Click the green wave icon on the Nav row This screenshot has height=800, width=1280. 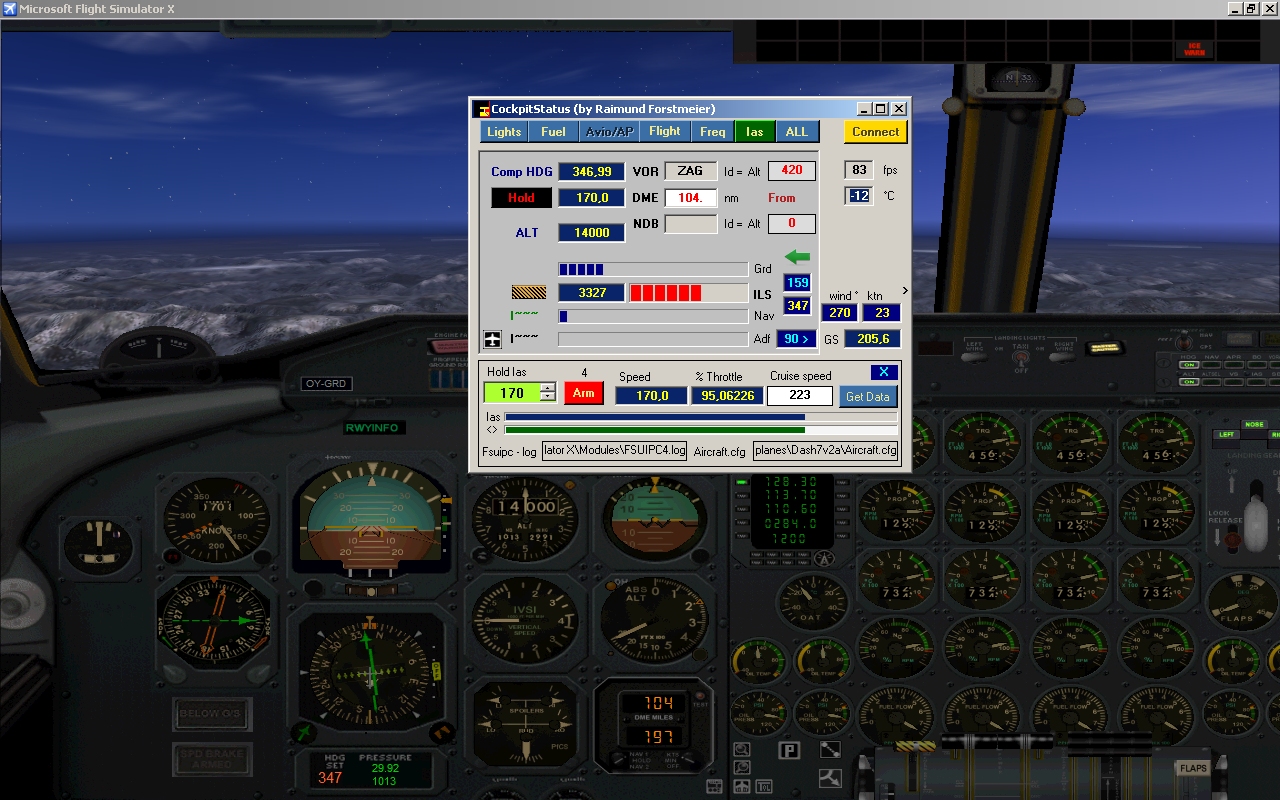coord(524,315)
